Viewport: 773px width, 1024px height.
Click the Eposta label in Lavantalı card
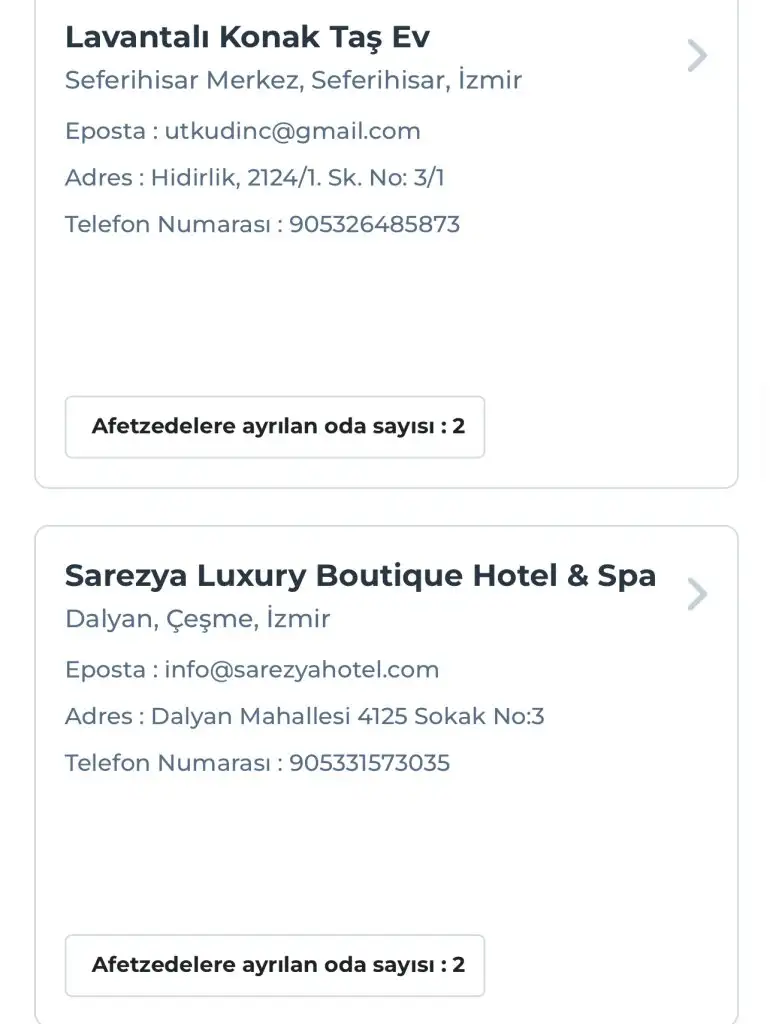click(x=104, y=131)
